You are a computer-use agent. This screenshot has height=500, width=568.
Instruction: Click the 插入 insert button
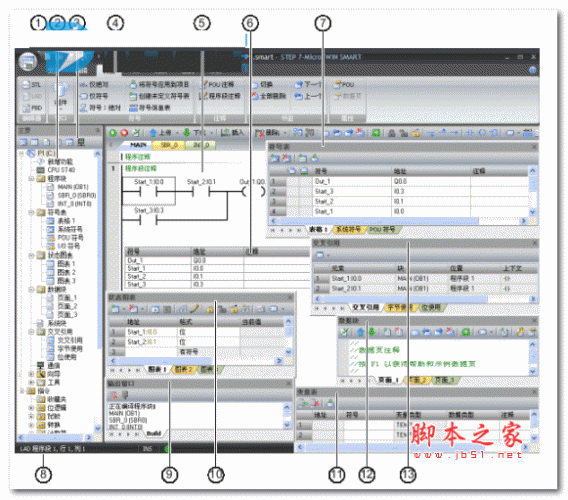coord(232,133)
